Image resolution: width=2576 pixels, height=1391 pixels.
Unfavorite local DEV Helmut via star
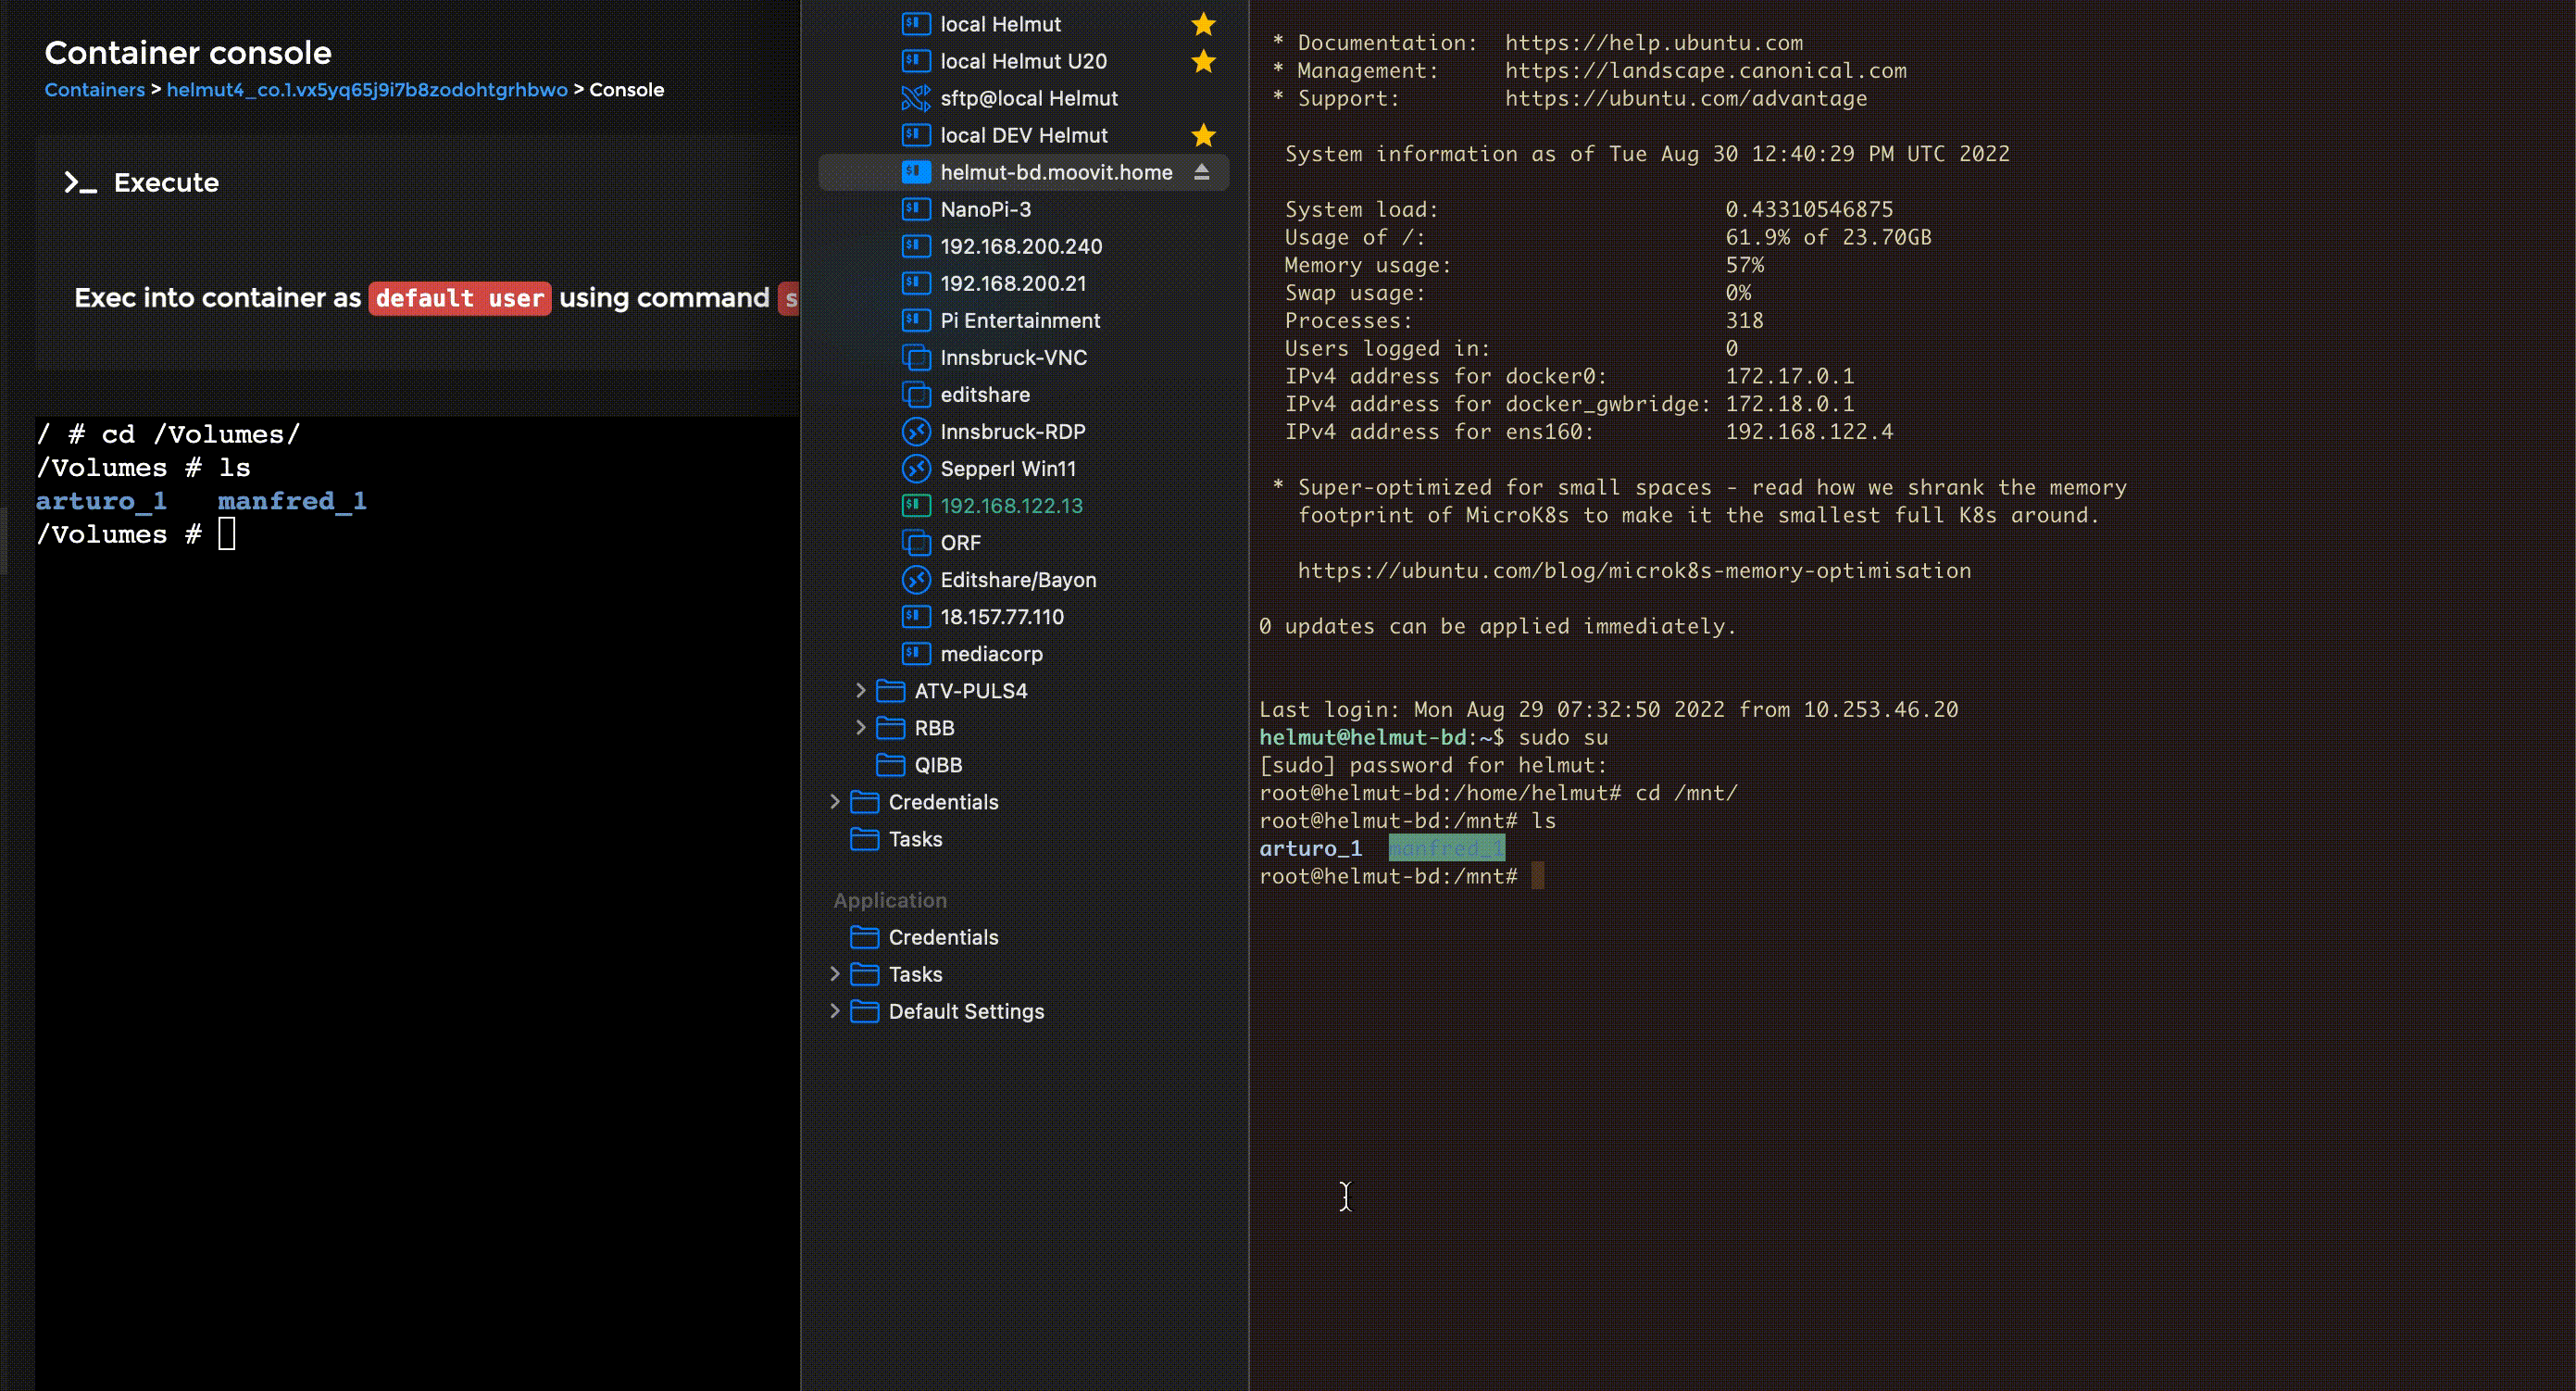[1203, 135]
